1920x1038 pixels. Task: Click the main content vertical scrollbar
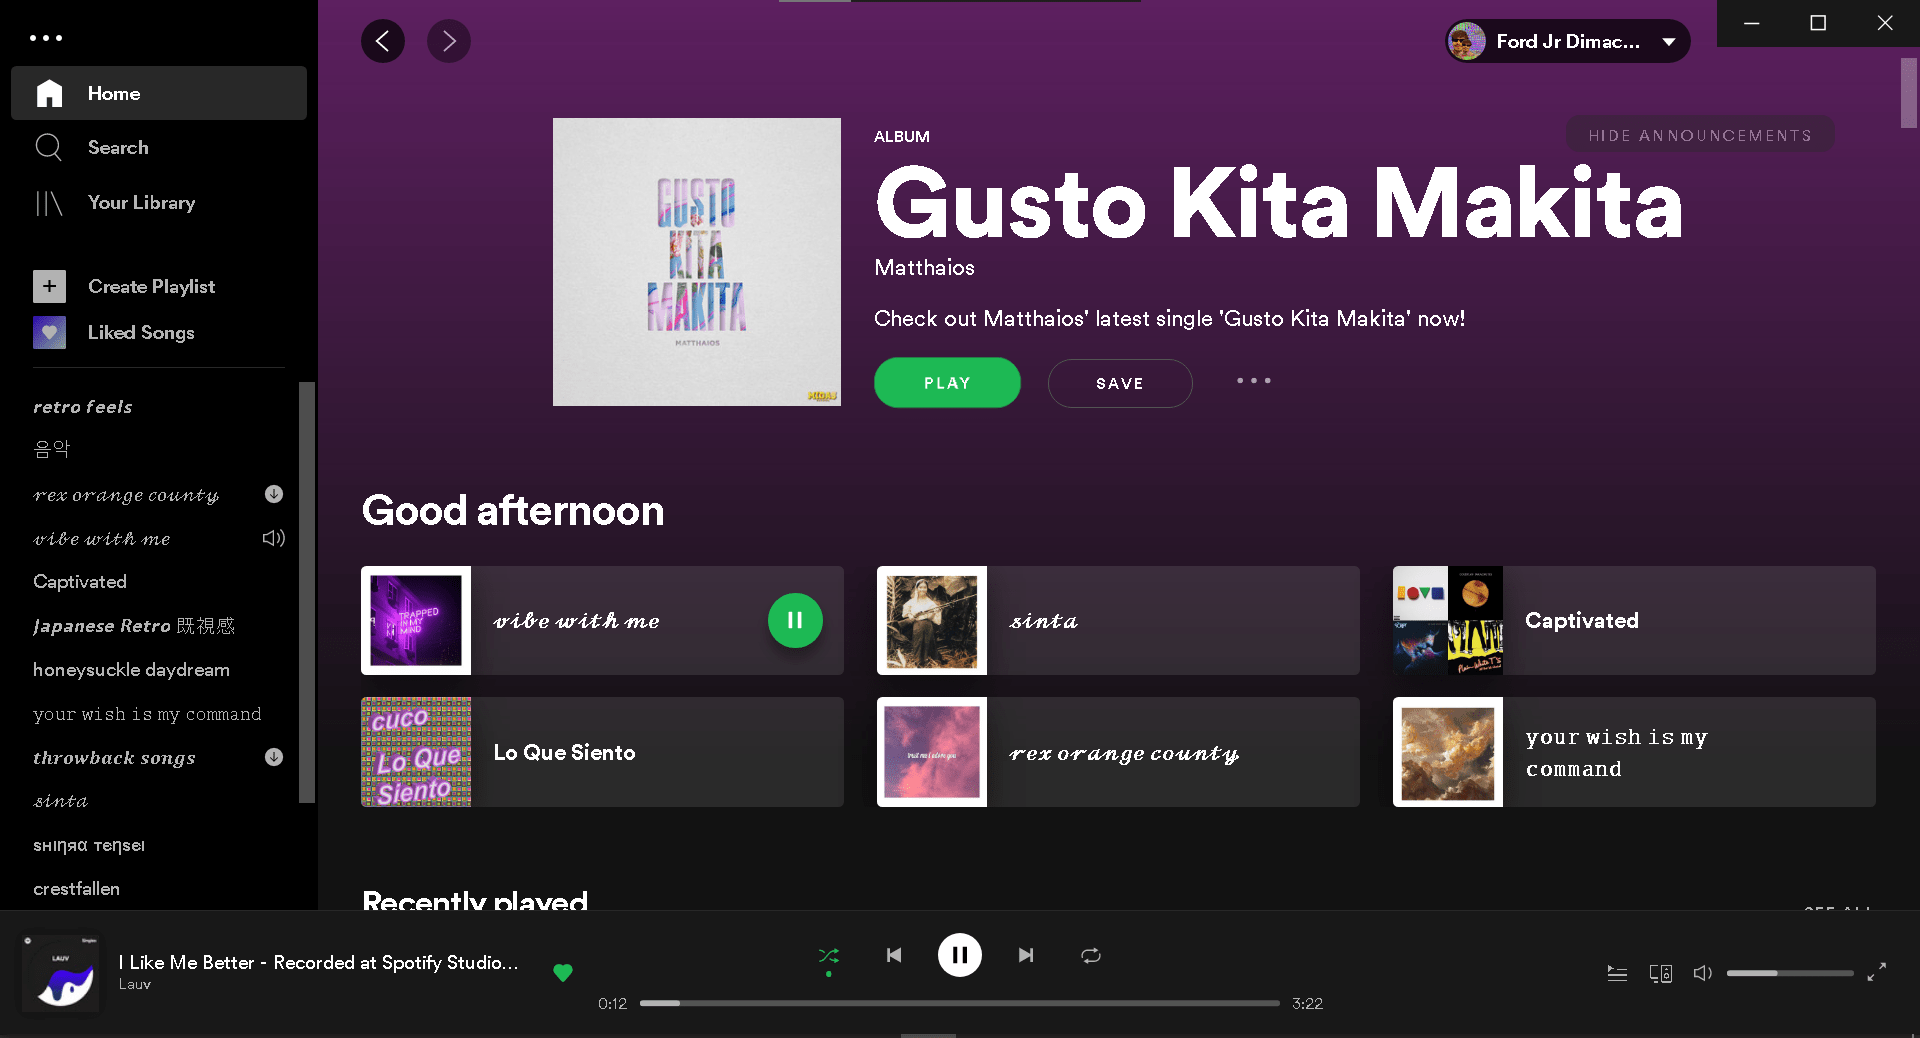pos(1909,93)
